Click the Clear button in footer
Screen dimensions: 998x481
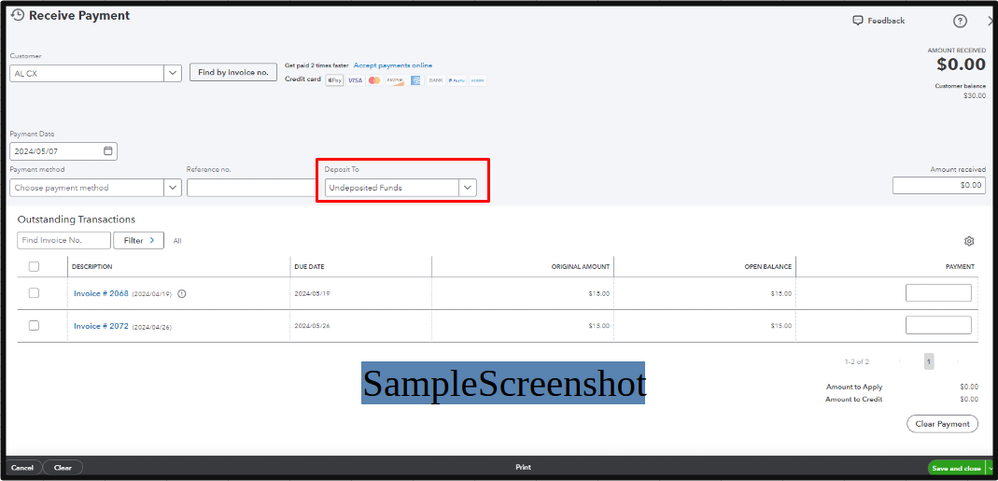[x=62, y=468]
